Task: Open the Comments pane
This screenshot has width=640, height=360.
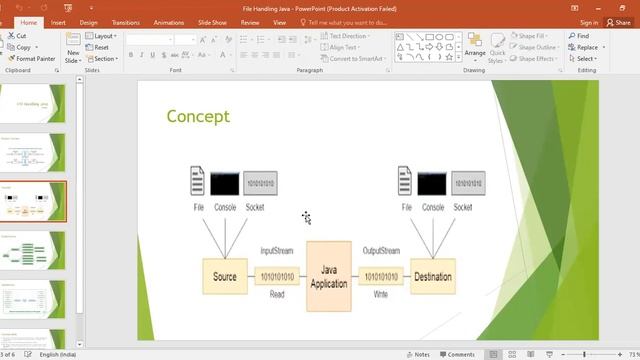Action: (x=457, y=354)
